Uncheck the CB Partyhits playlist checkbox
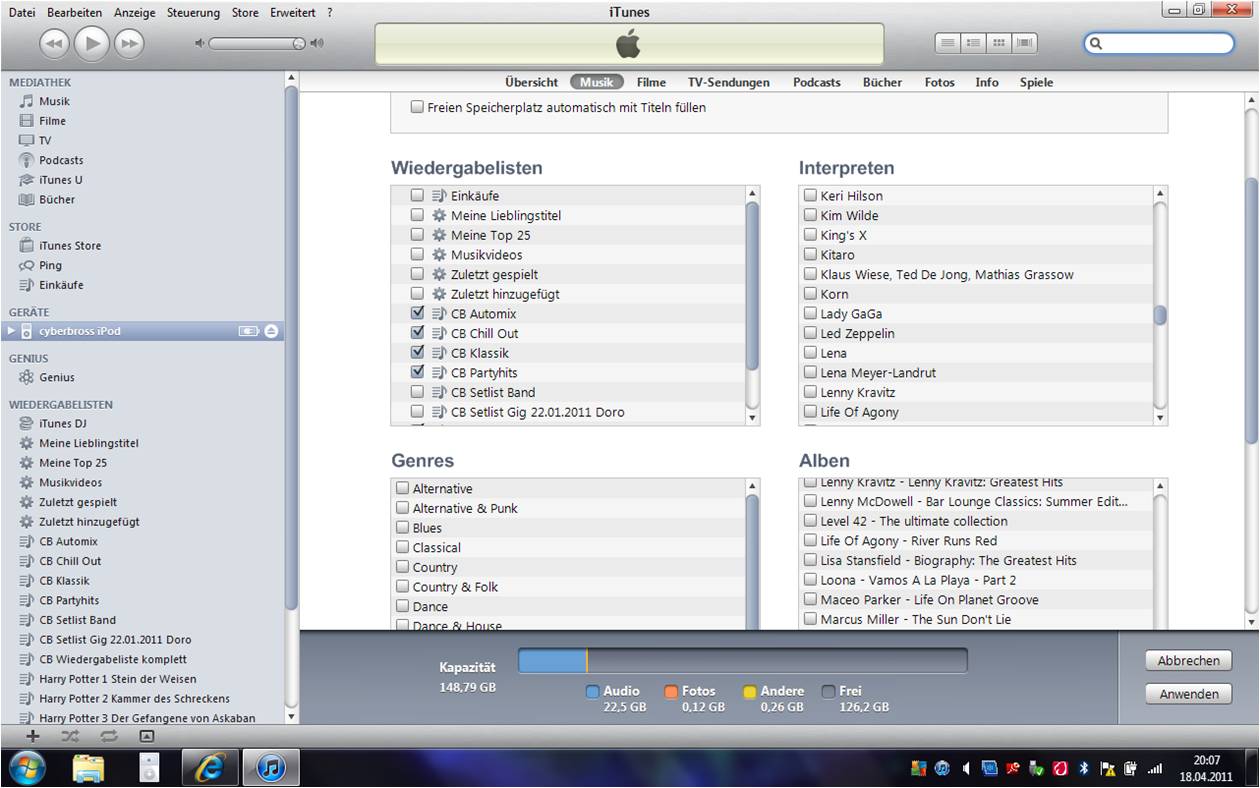The height and width of the screenshot is (788, 1260). (x=417, y=372)
